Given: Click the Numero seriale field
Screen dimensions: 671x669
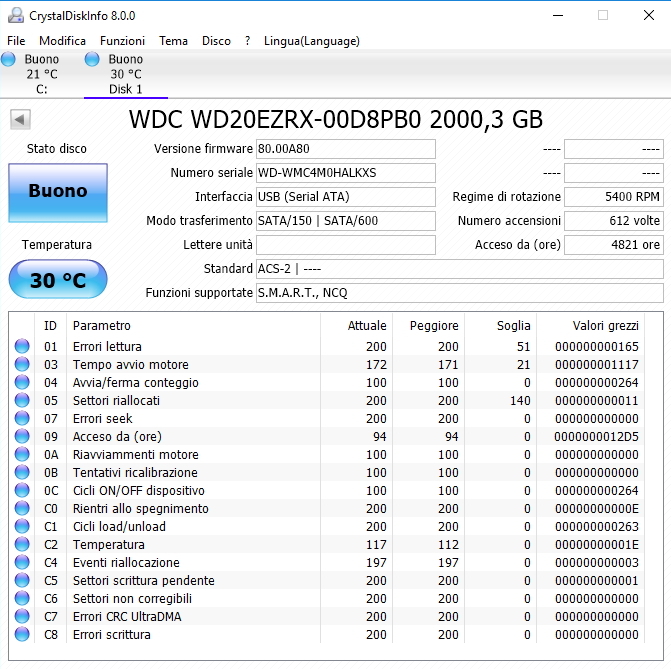Looking at the screenshot, I should (x=346, y=173).
